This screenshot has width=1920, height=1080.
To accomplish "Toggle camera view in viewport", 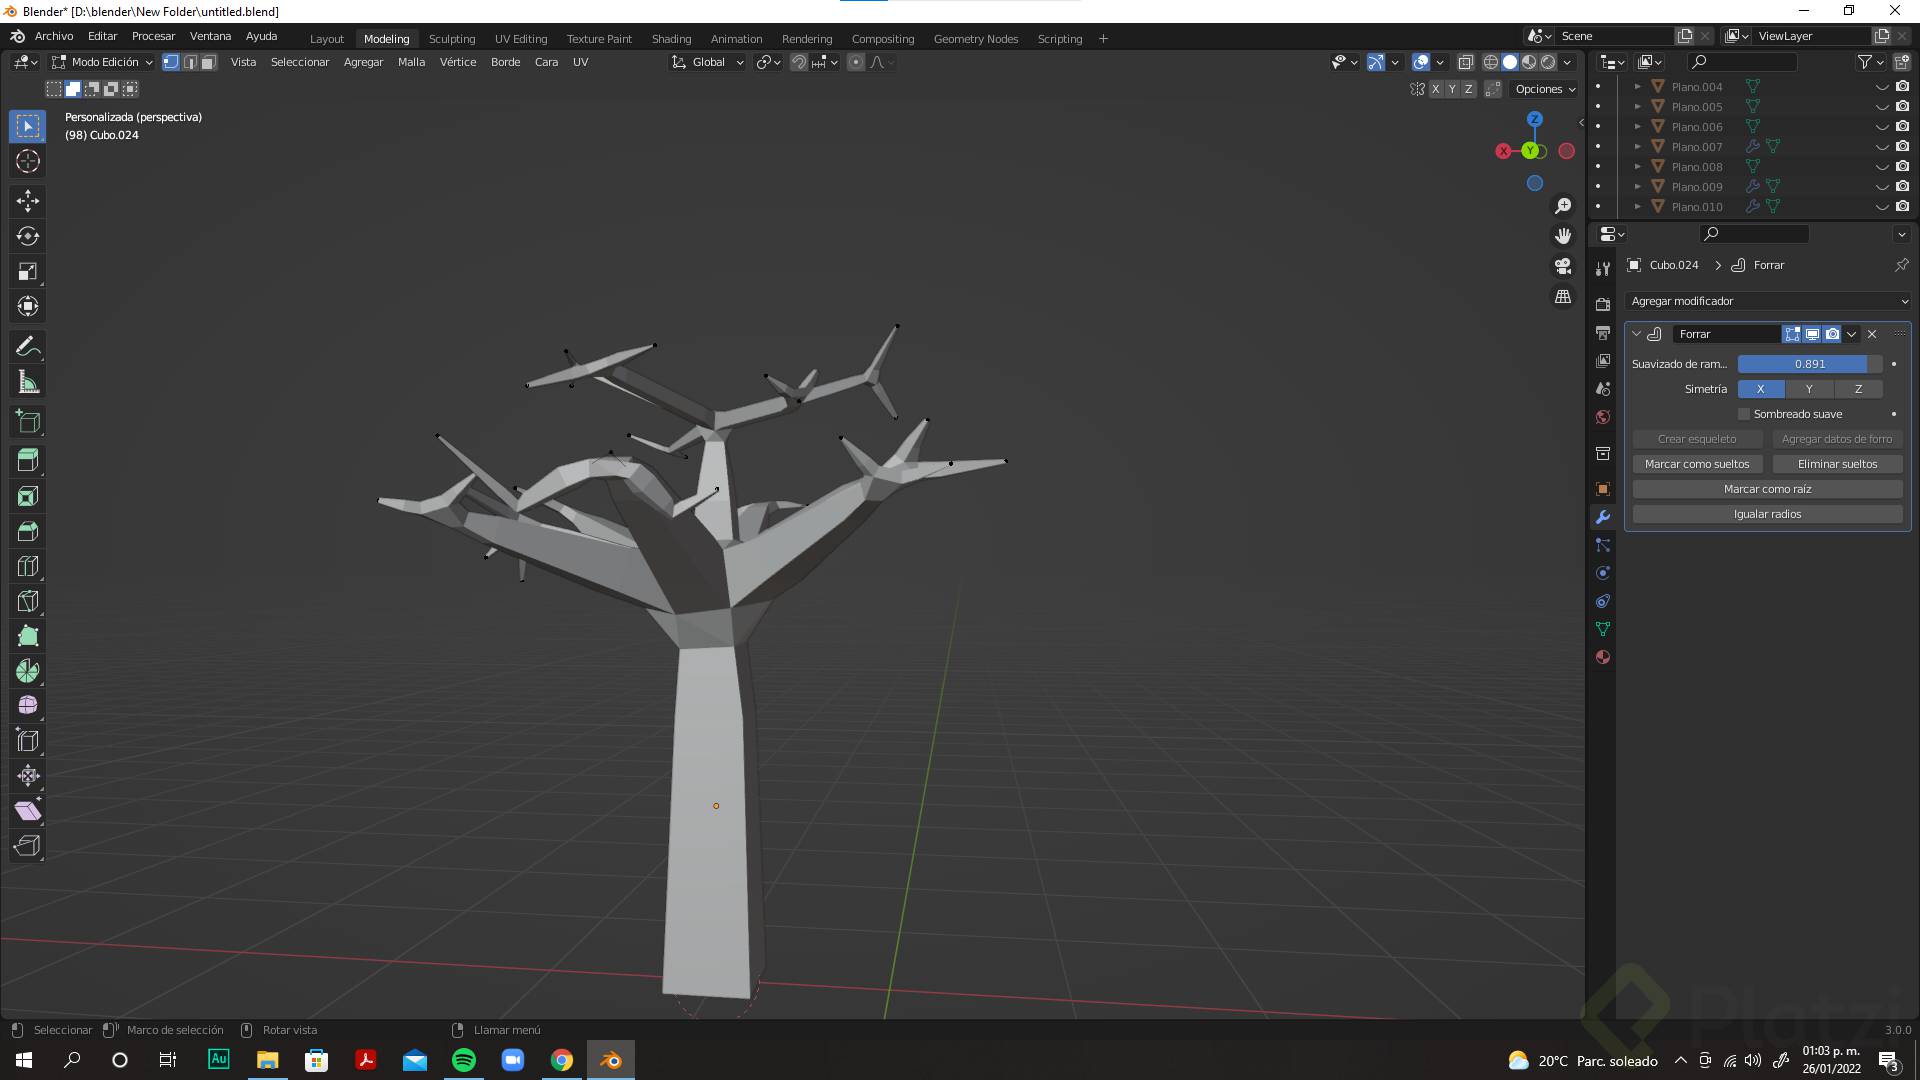I will pyautogui.click(x=1563, y=266).
